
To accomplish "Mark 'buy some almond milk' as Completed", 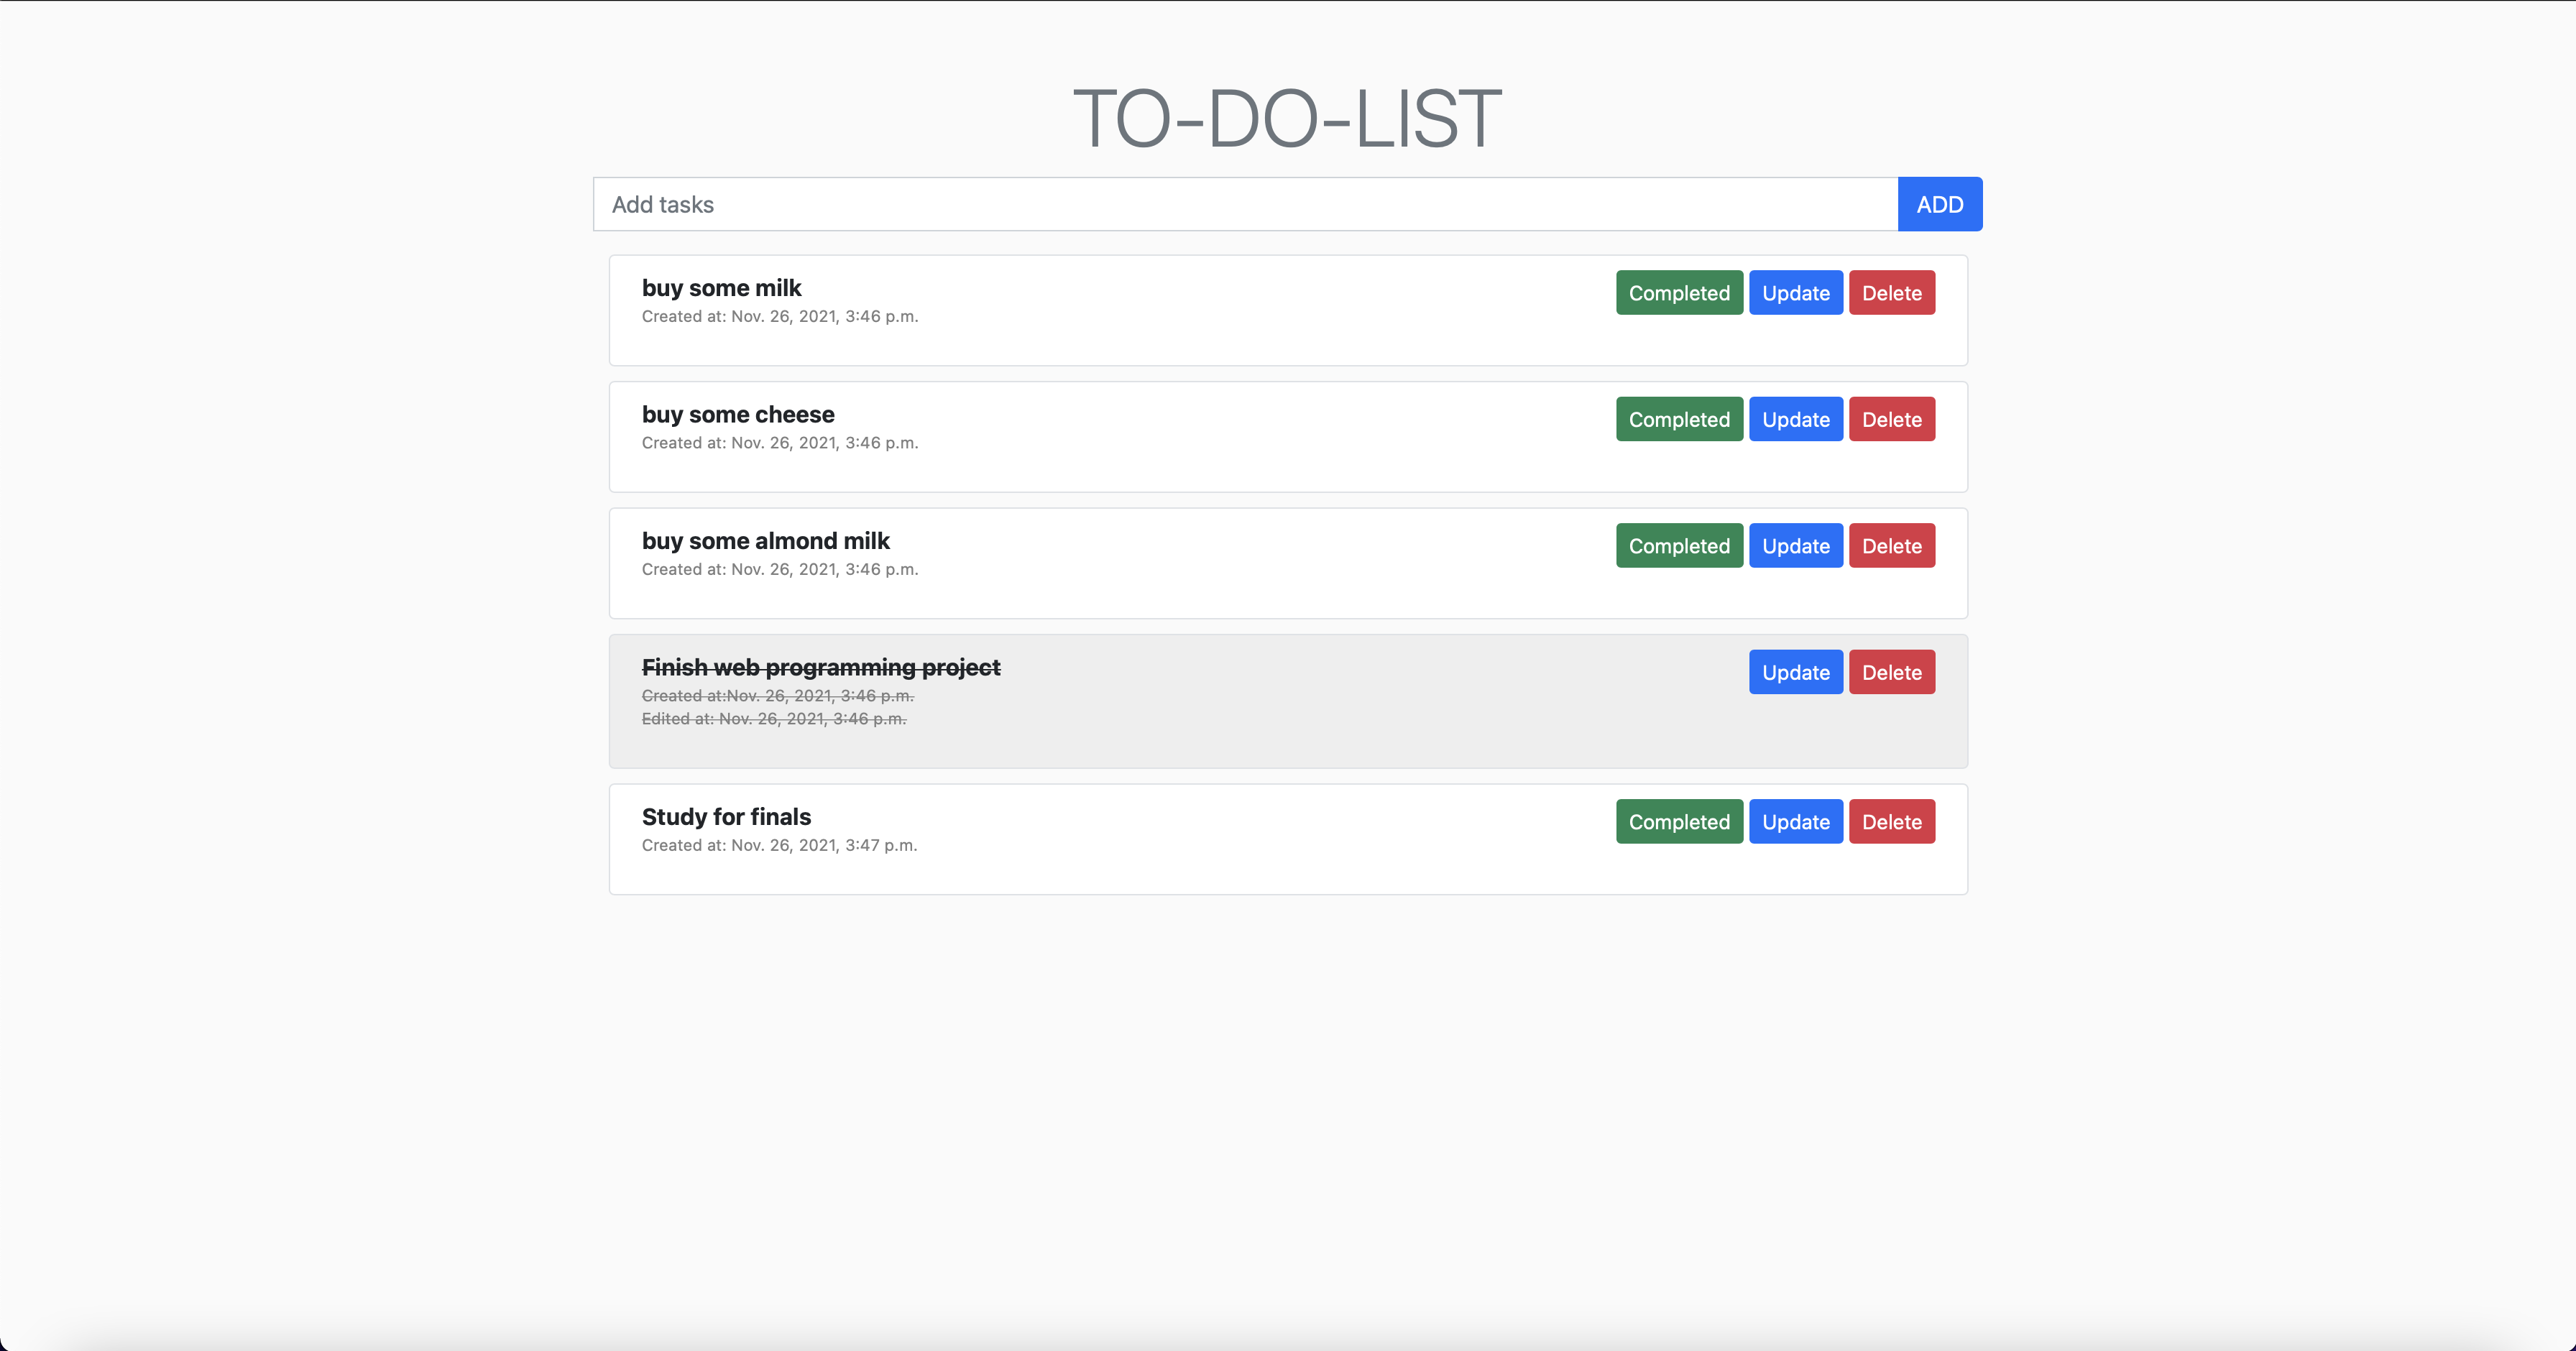I will click(x=1678, y=545).
